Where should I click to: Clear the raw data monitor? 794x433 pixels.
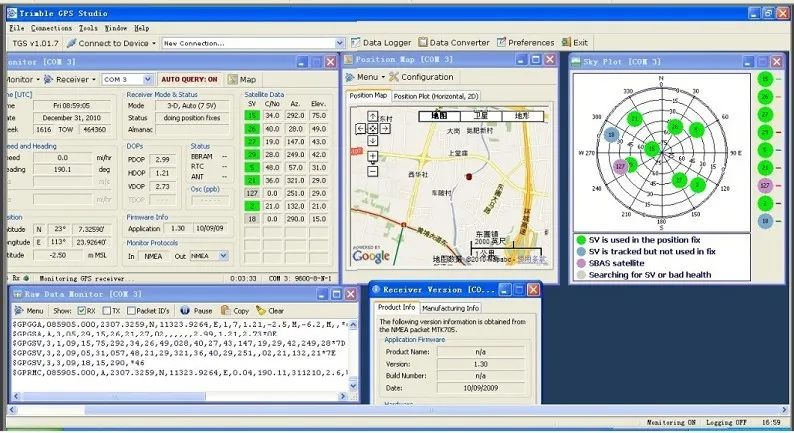(275, 311)
